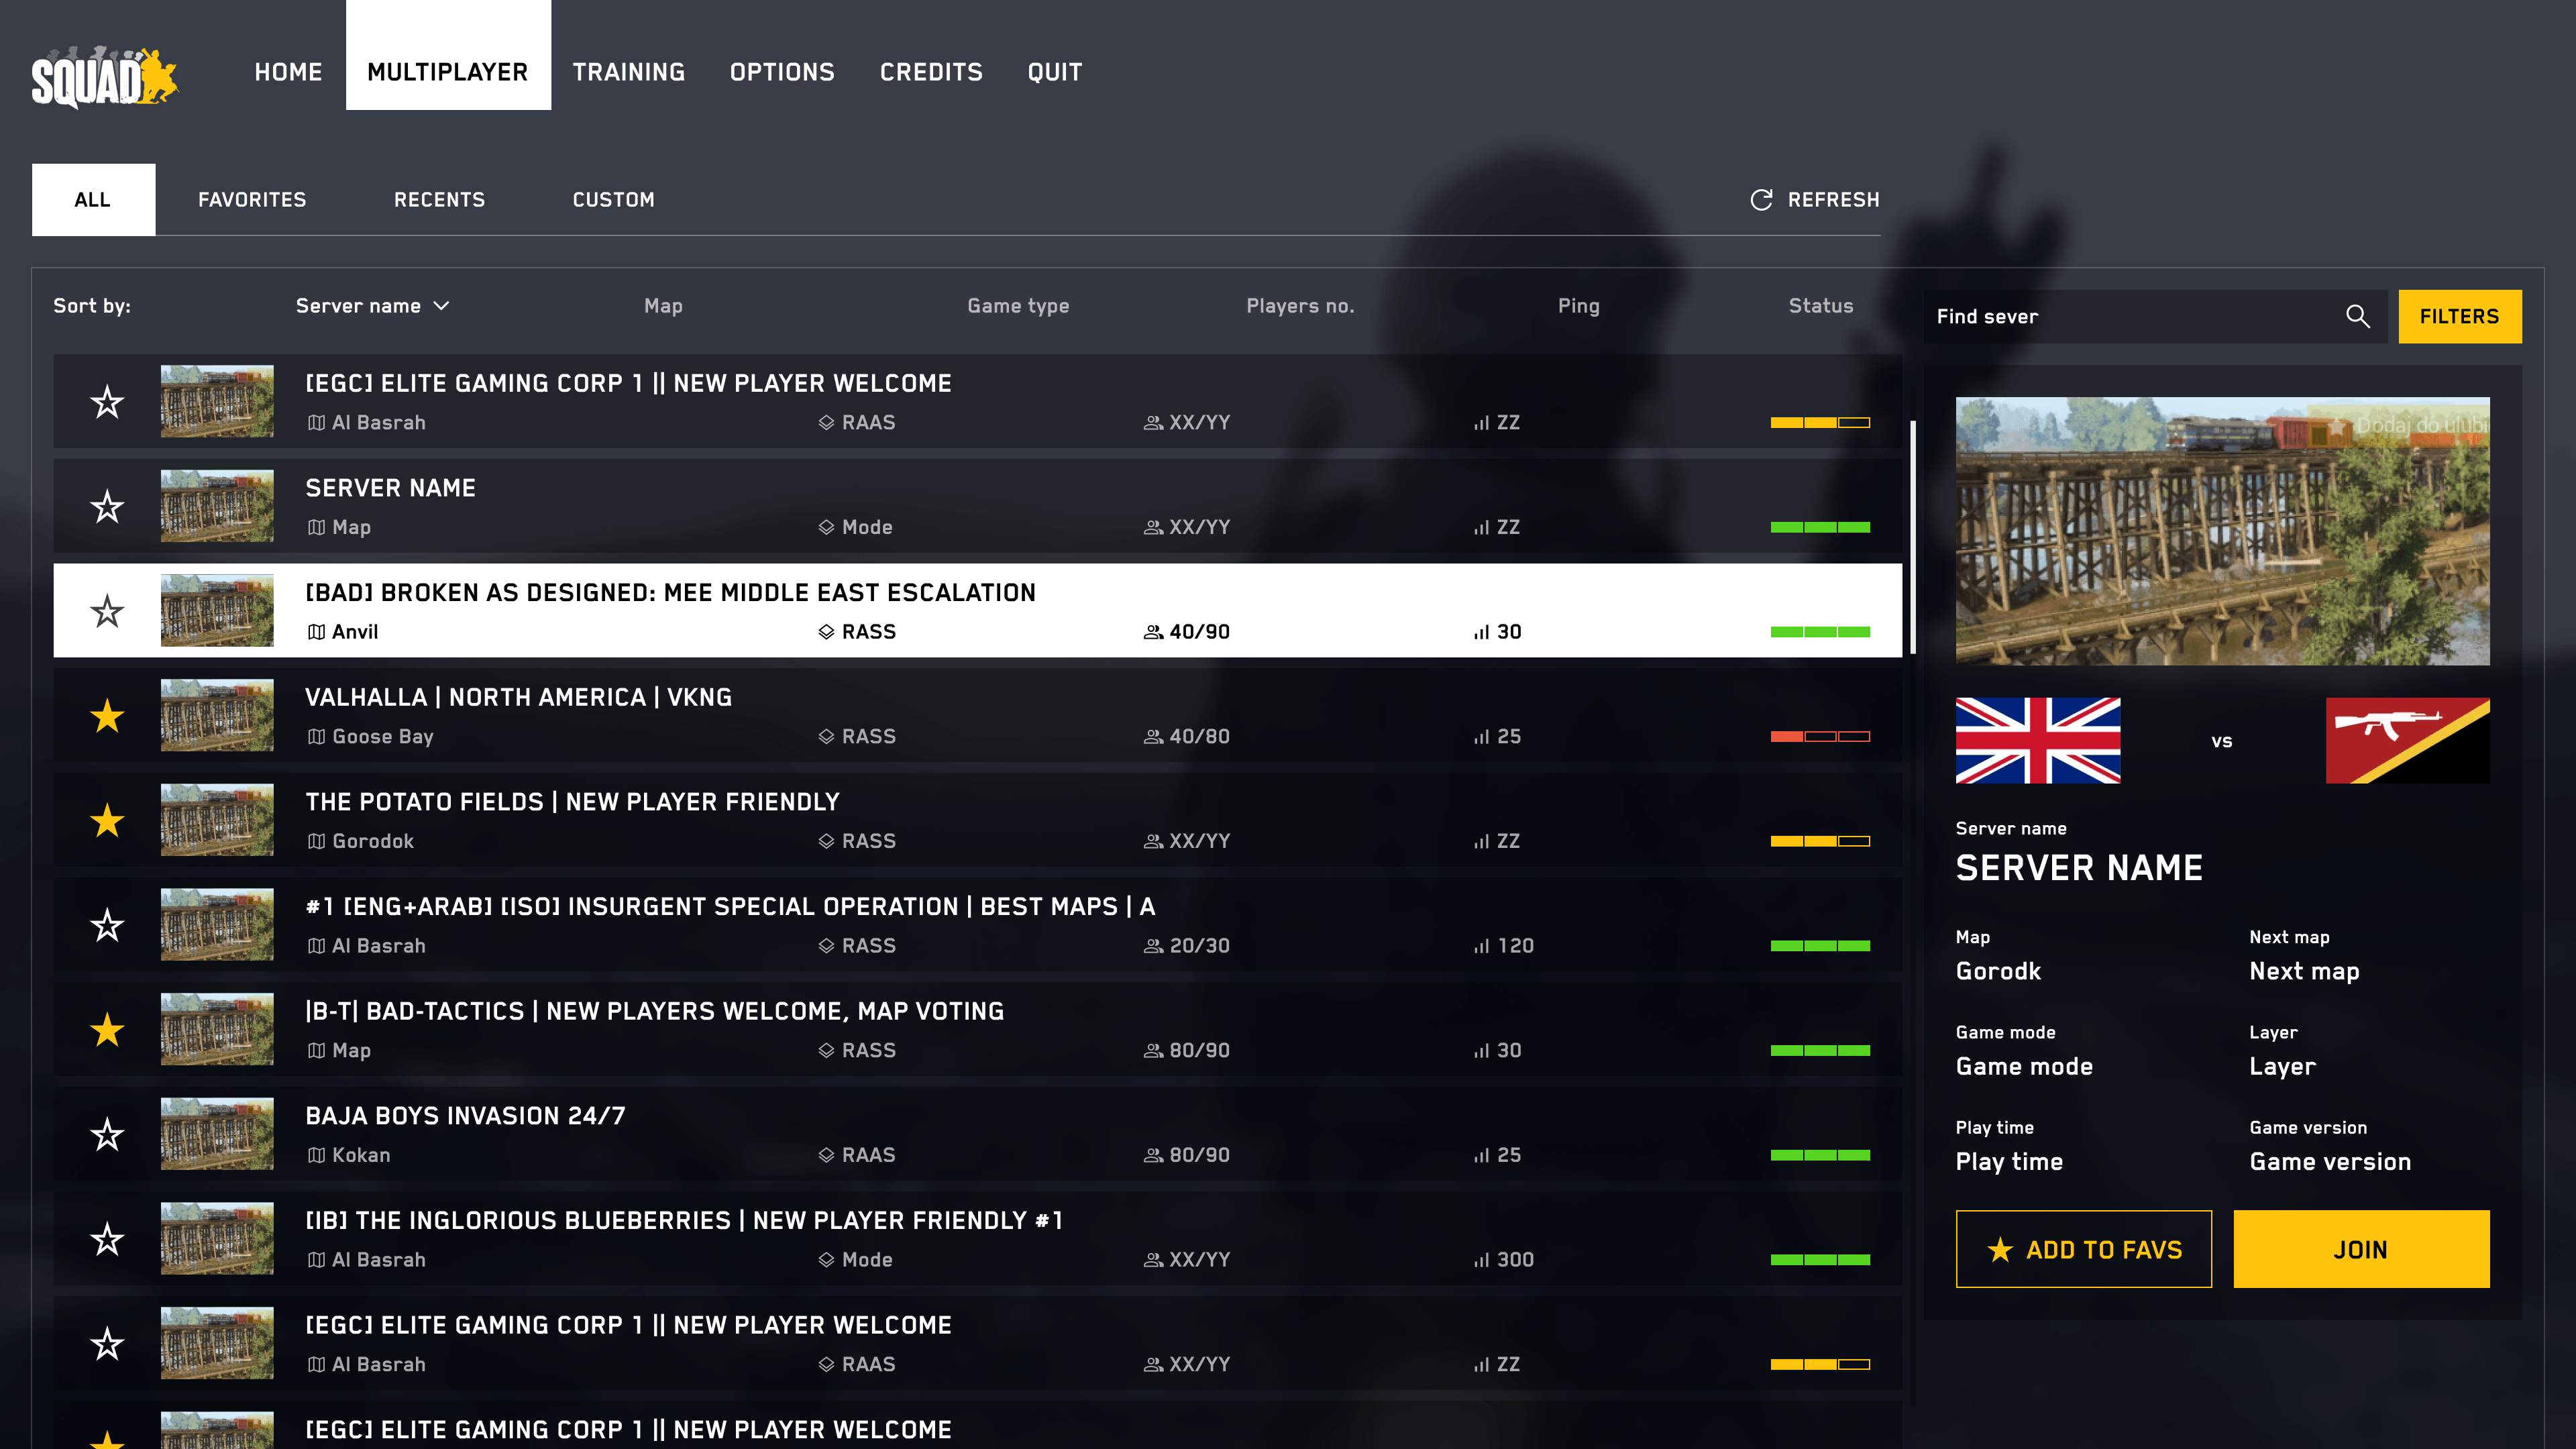Screen dimensions: 2576x1449
Task: Go to the CREDITS tab
Action: tap(931, 72)
